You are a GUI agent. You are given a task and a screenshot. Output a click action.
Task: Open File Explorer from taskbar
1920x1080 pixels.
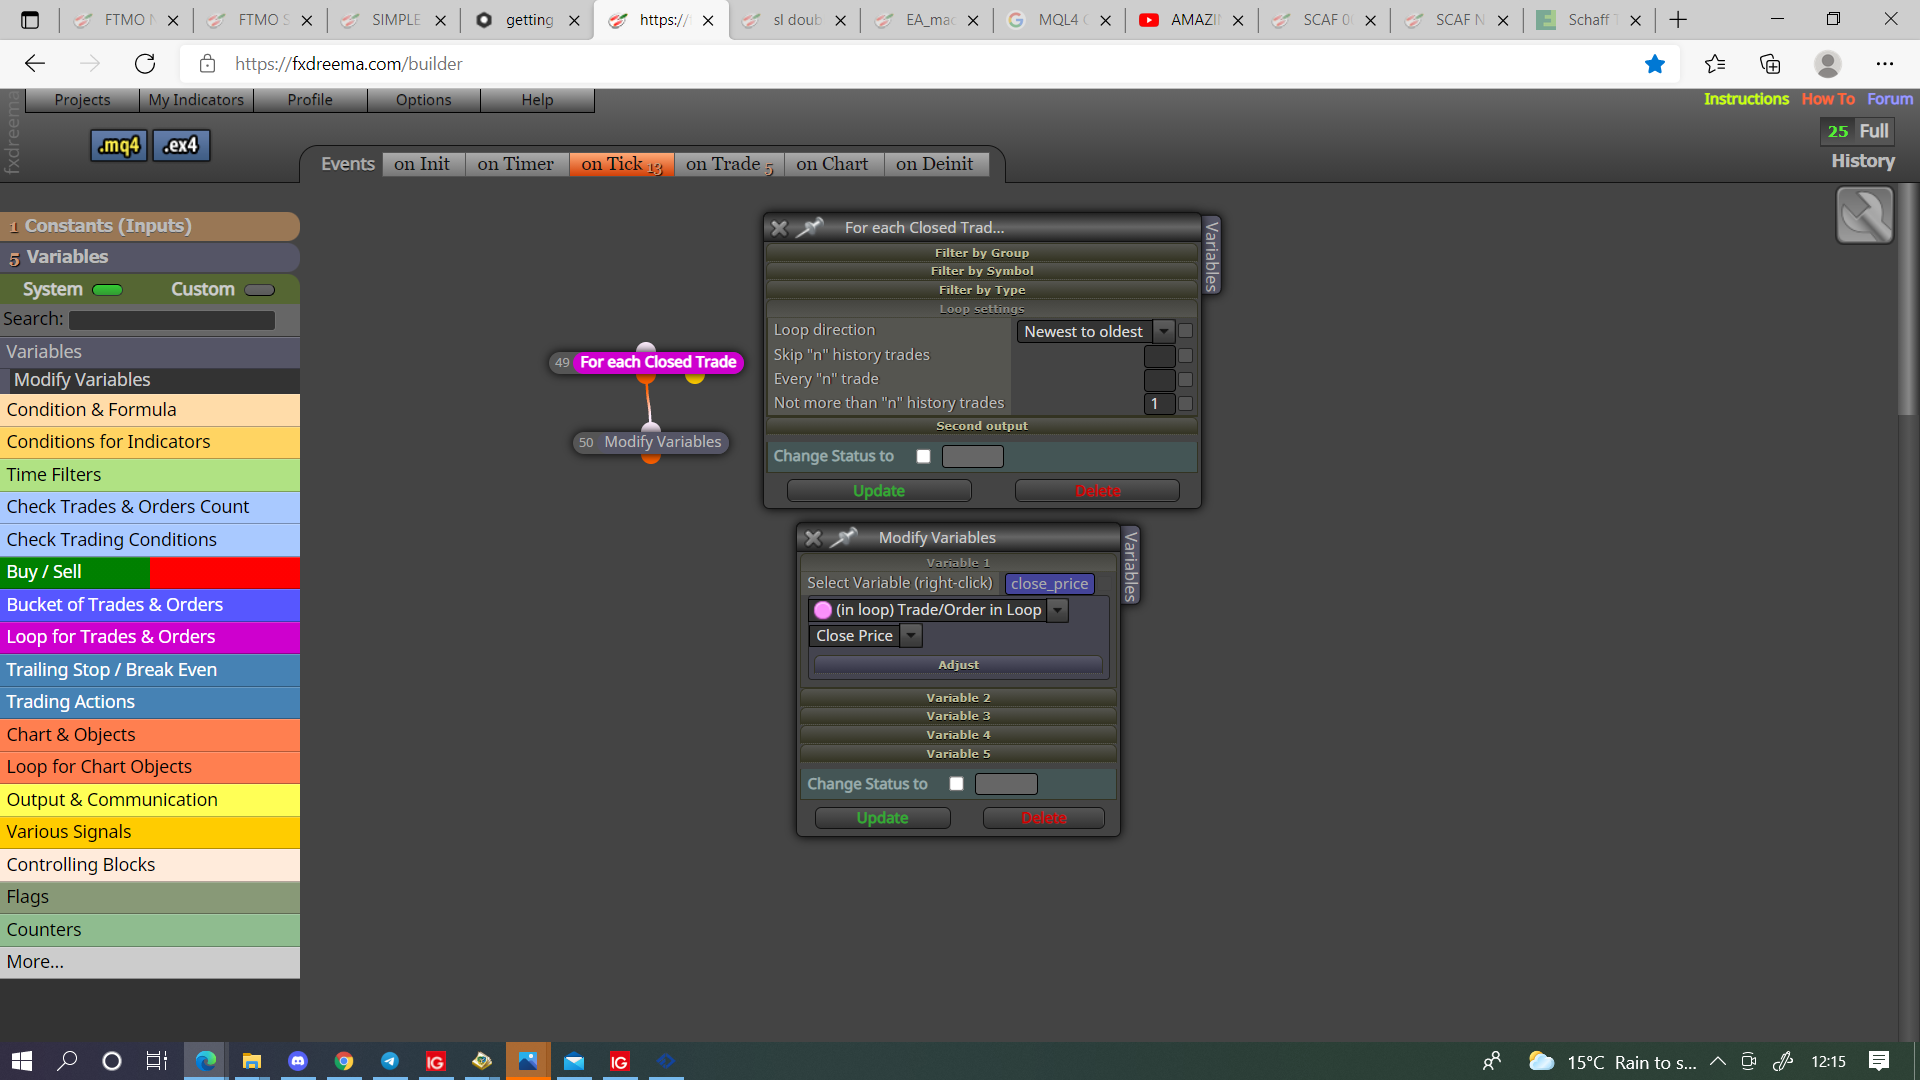coord(252,1061)
